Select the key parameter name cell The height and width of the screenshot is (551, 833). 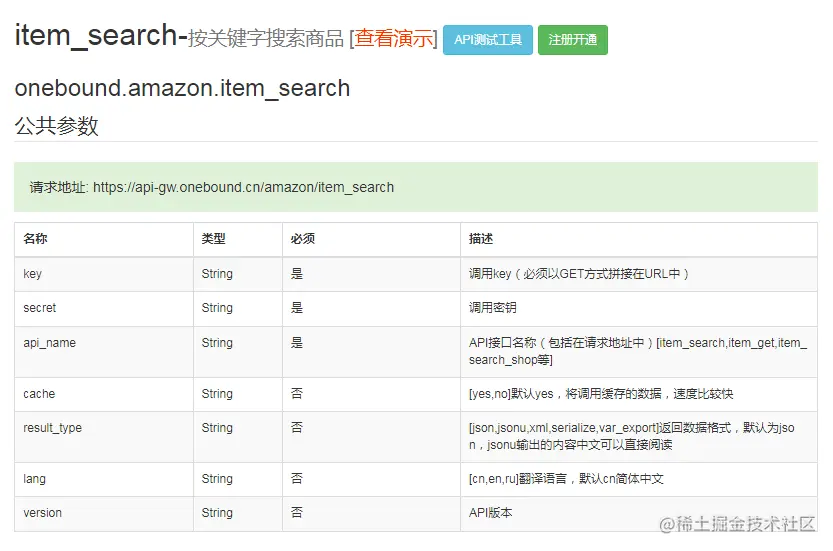coord(33,274)
